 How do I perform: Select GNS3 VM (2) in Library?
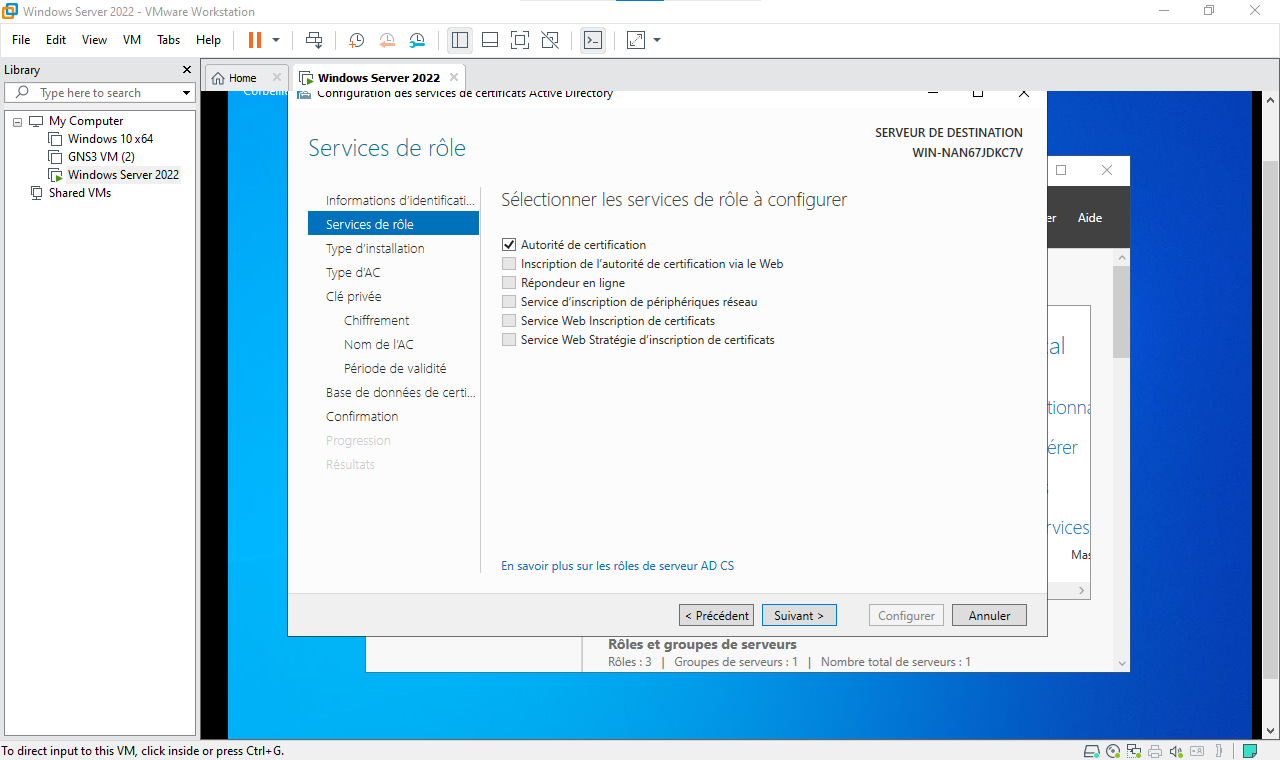(x=101, y=157)
